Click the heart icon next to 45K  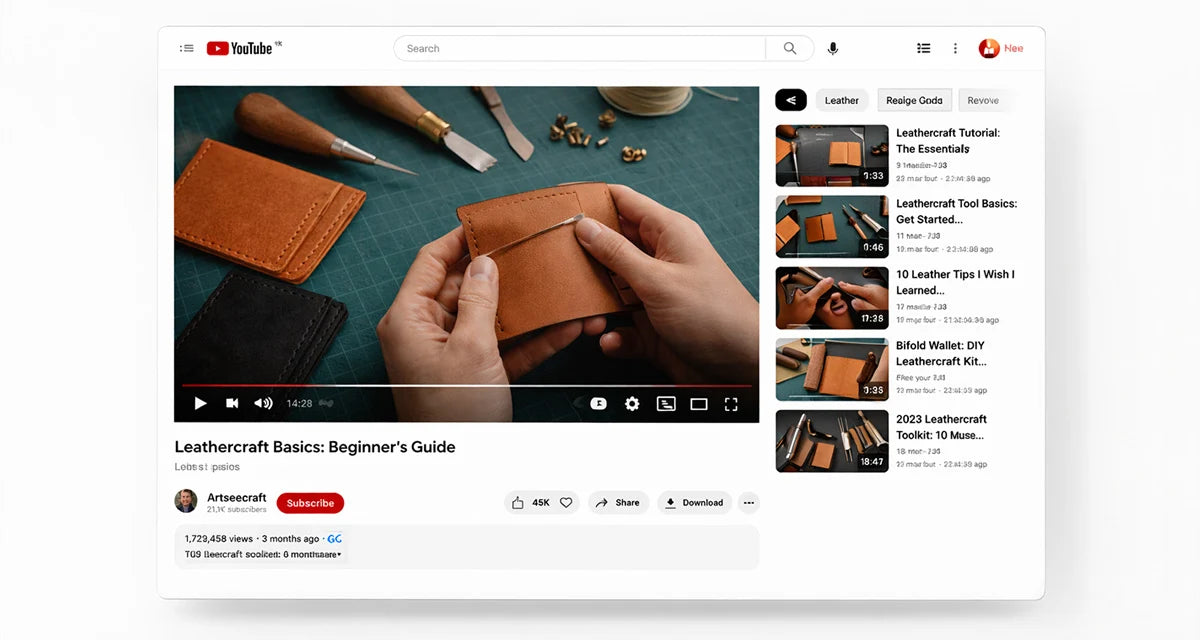[566, 503]
